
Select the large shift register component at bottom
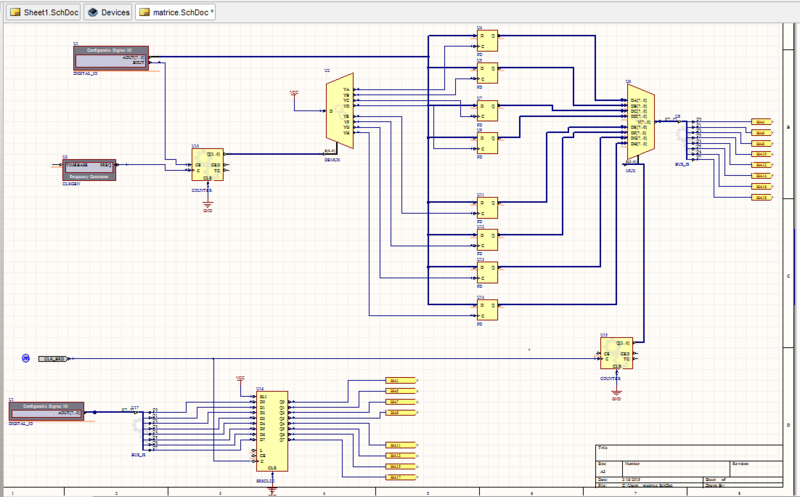pyautogui.click(x=272, y=430)
